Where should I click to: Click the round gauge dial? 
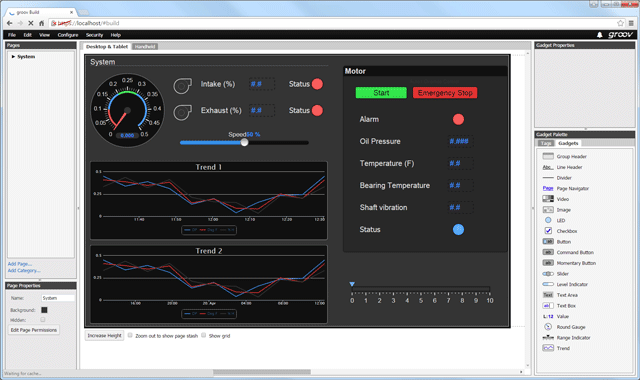pos(127,110)
